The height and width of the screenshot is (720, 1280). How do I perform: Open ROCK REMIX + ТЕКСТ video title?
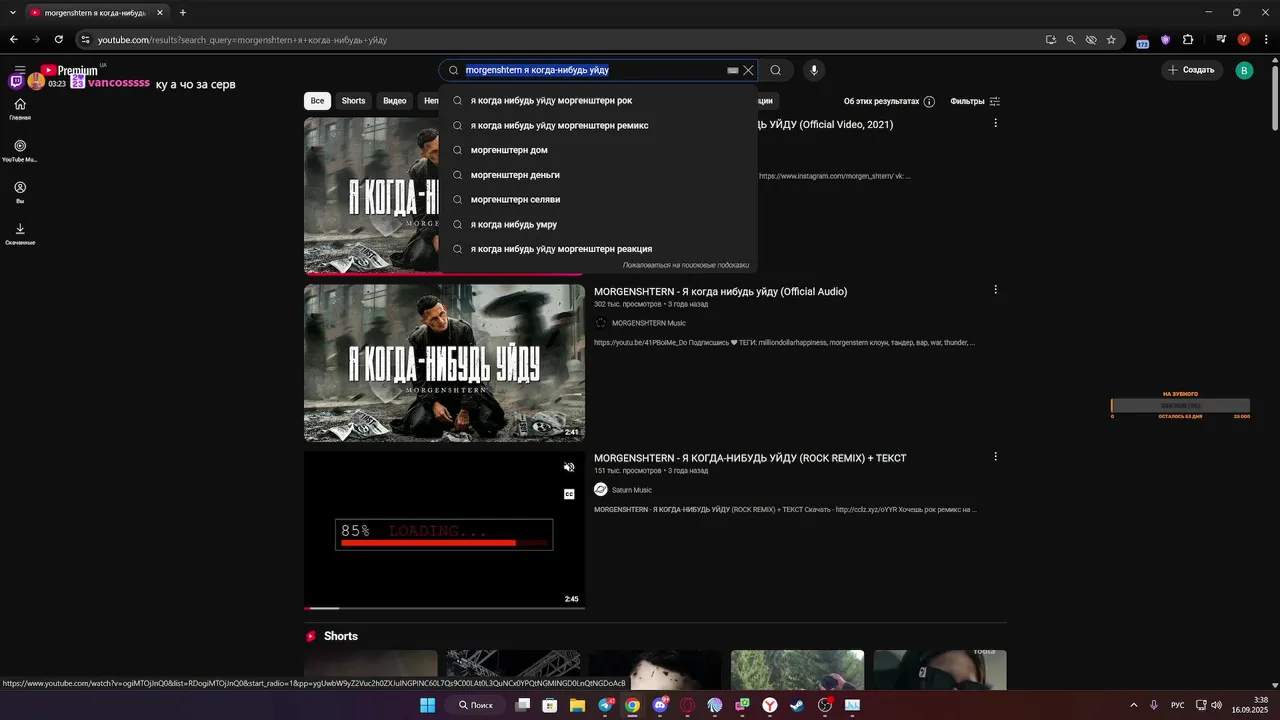coord(750,458)
